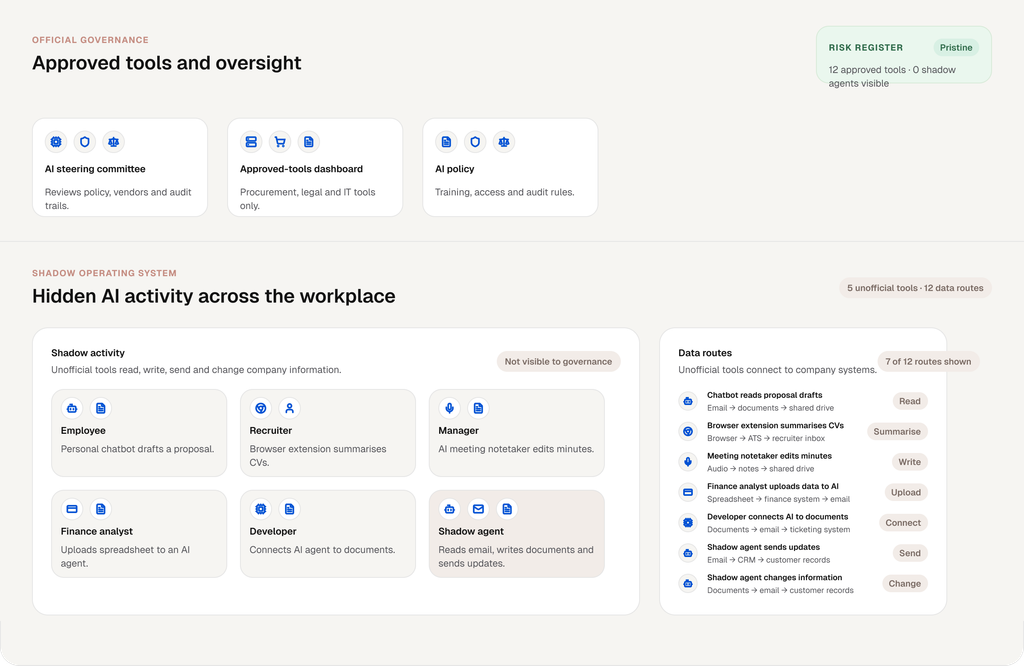Click microphone icon beside Meeting notetaker edits minutes

tap(688, 462)
